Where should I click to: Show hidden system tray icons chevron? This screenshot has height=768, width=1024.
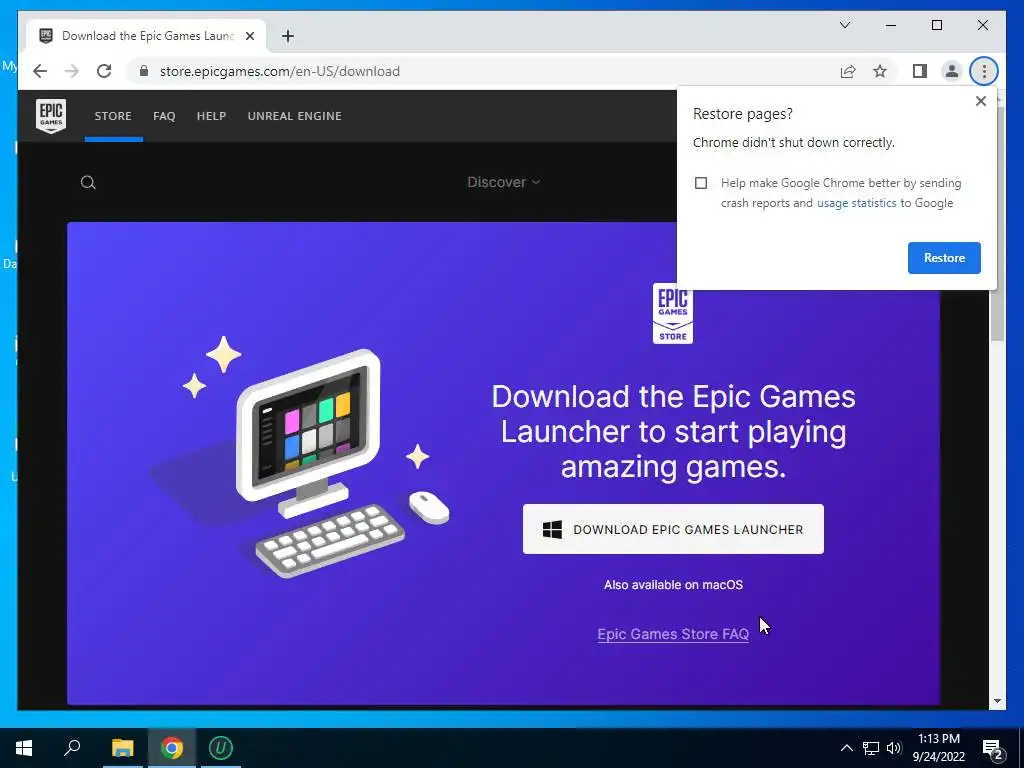846,748
